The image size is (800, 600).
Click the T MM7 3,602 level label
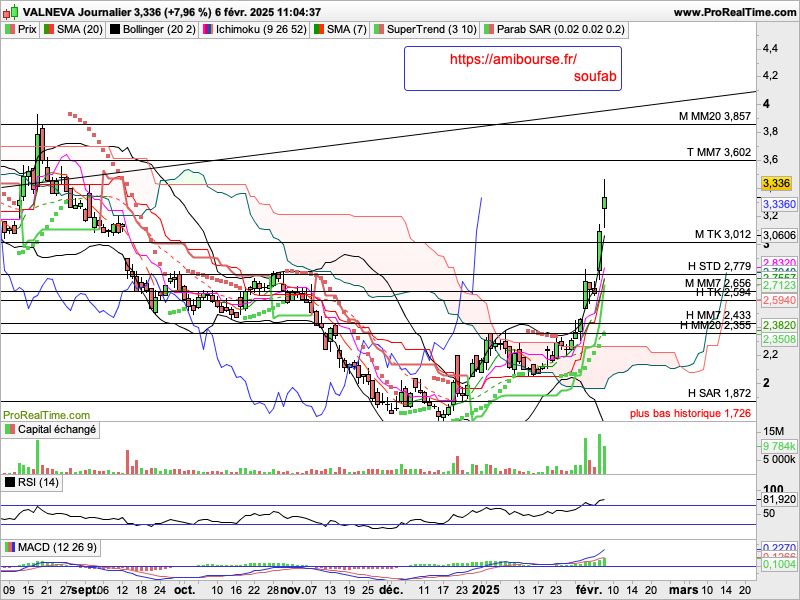coord(719,152)
